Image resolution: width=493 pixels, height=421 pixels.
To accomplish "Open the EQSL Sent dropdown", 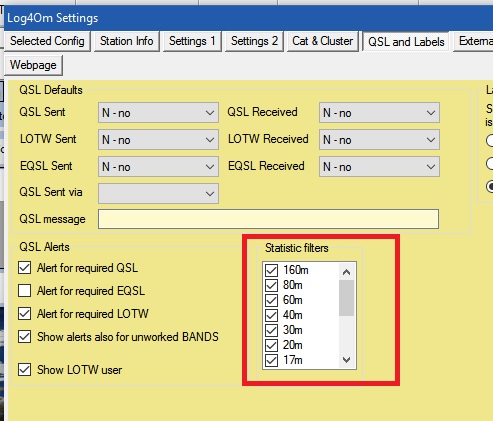I will click(158, 167).
